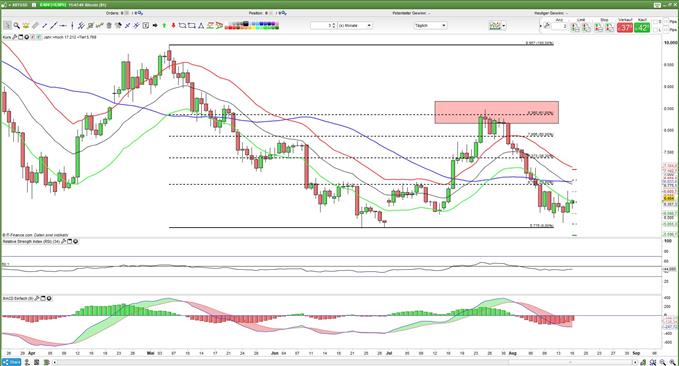
Task: Tick the L limit checkbox
Action: click(655, 29)
